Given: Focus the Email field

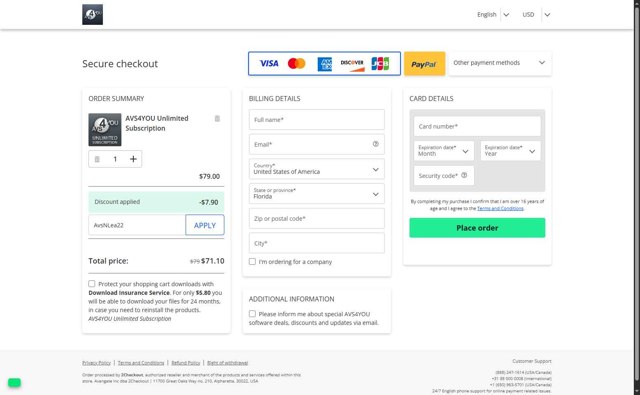Looking at the screenshot, I should [317, 144].
